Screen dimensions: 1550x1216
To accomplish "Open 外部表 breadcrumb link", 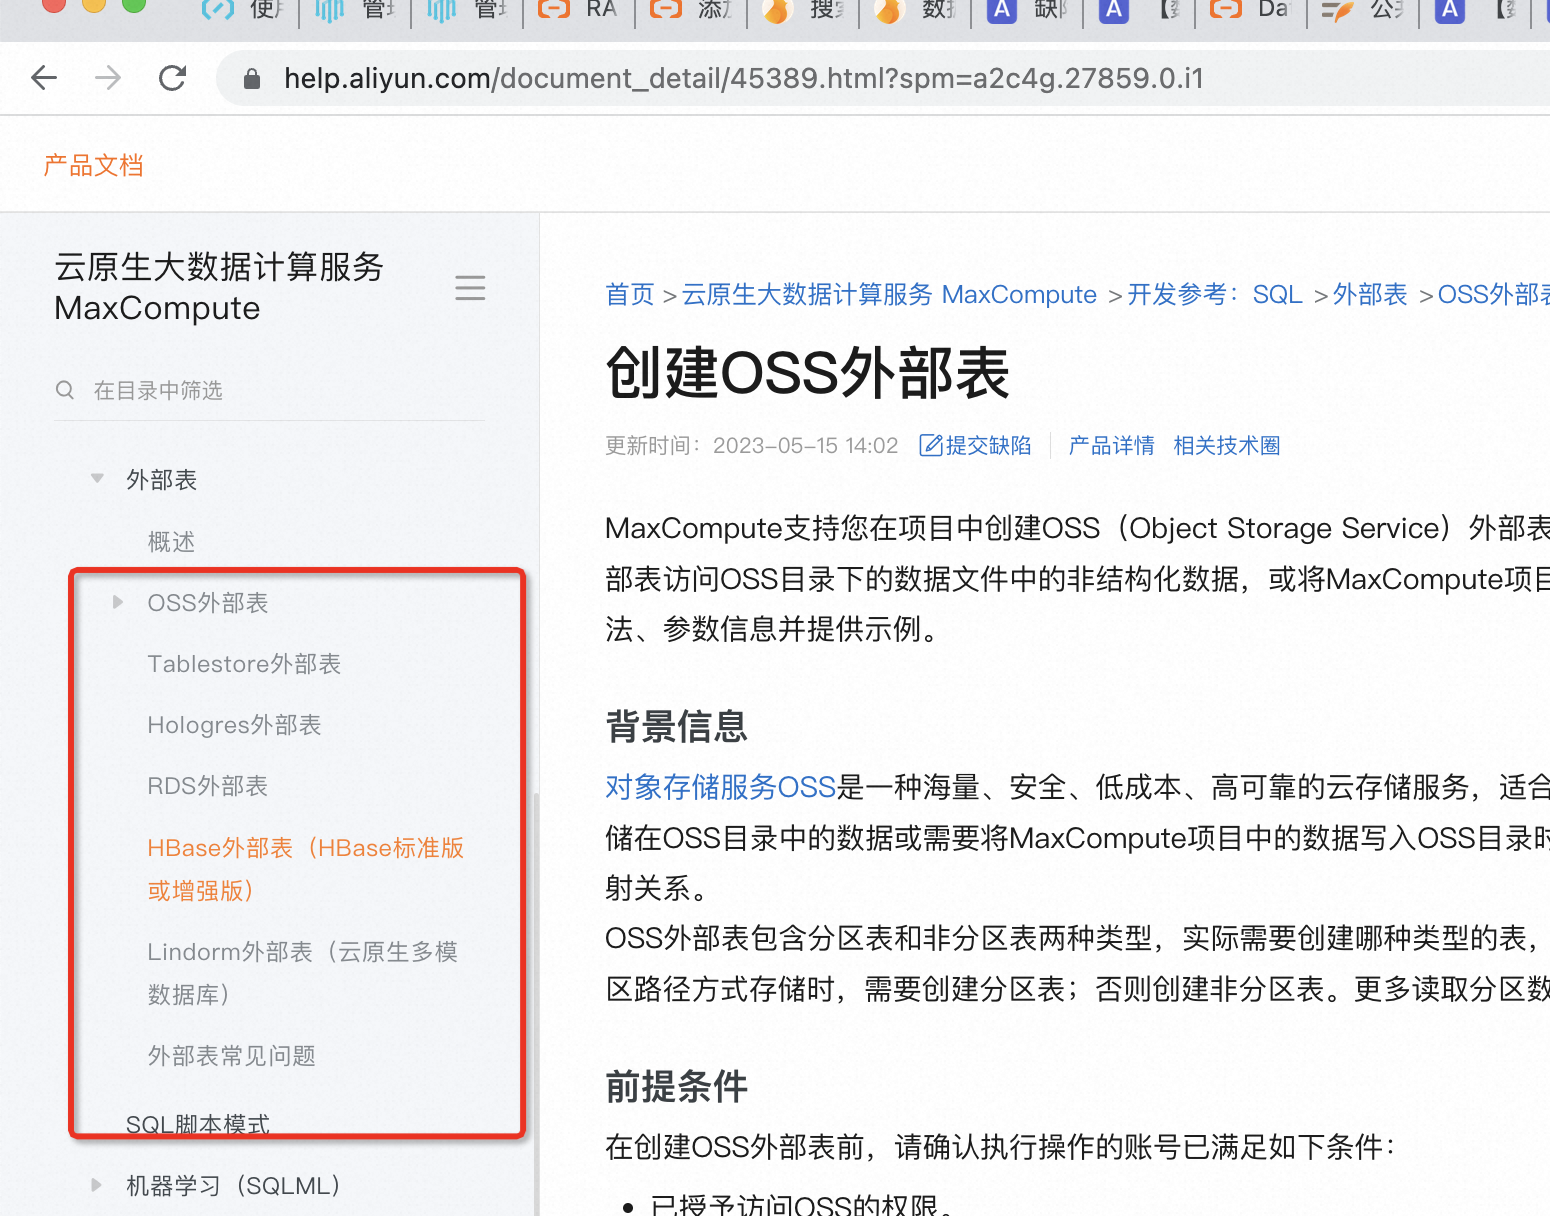I will tap(1370, 295).
